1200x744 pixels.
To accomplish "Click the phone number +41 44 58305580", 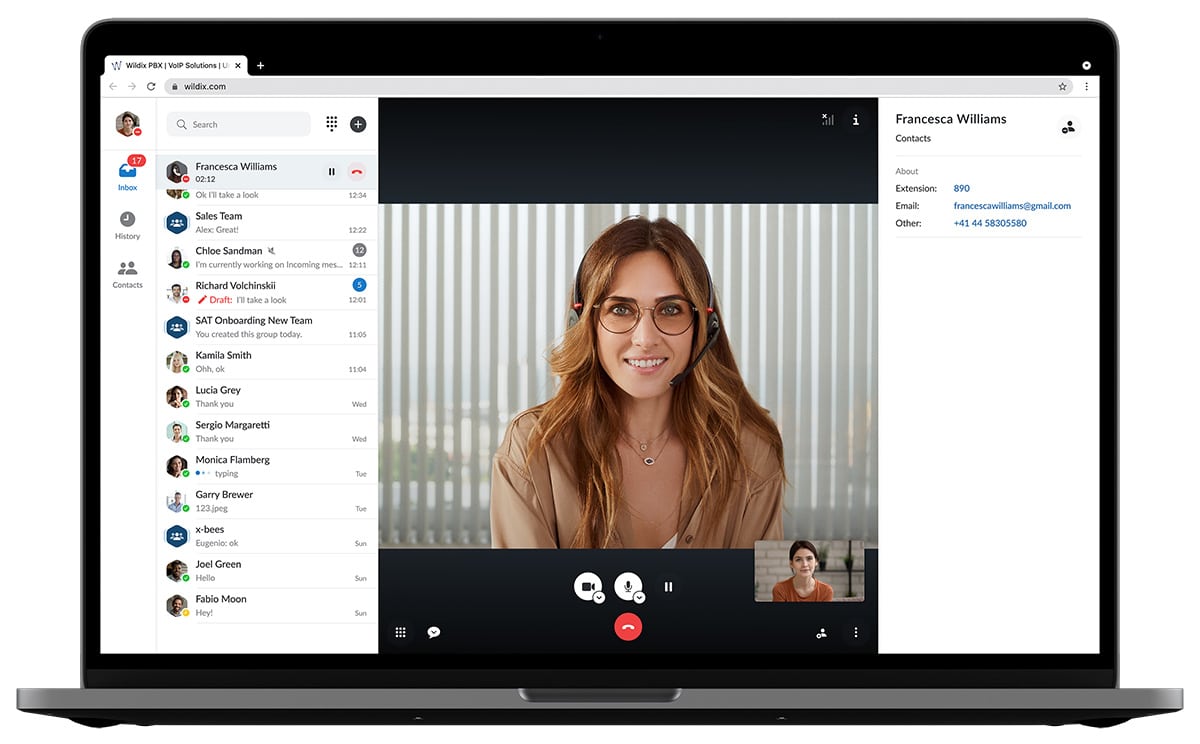I will tap(990, 223).
